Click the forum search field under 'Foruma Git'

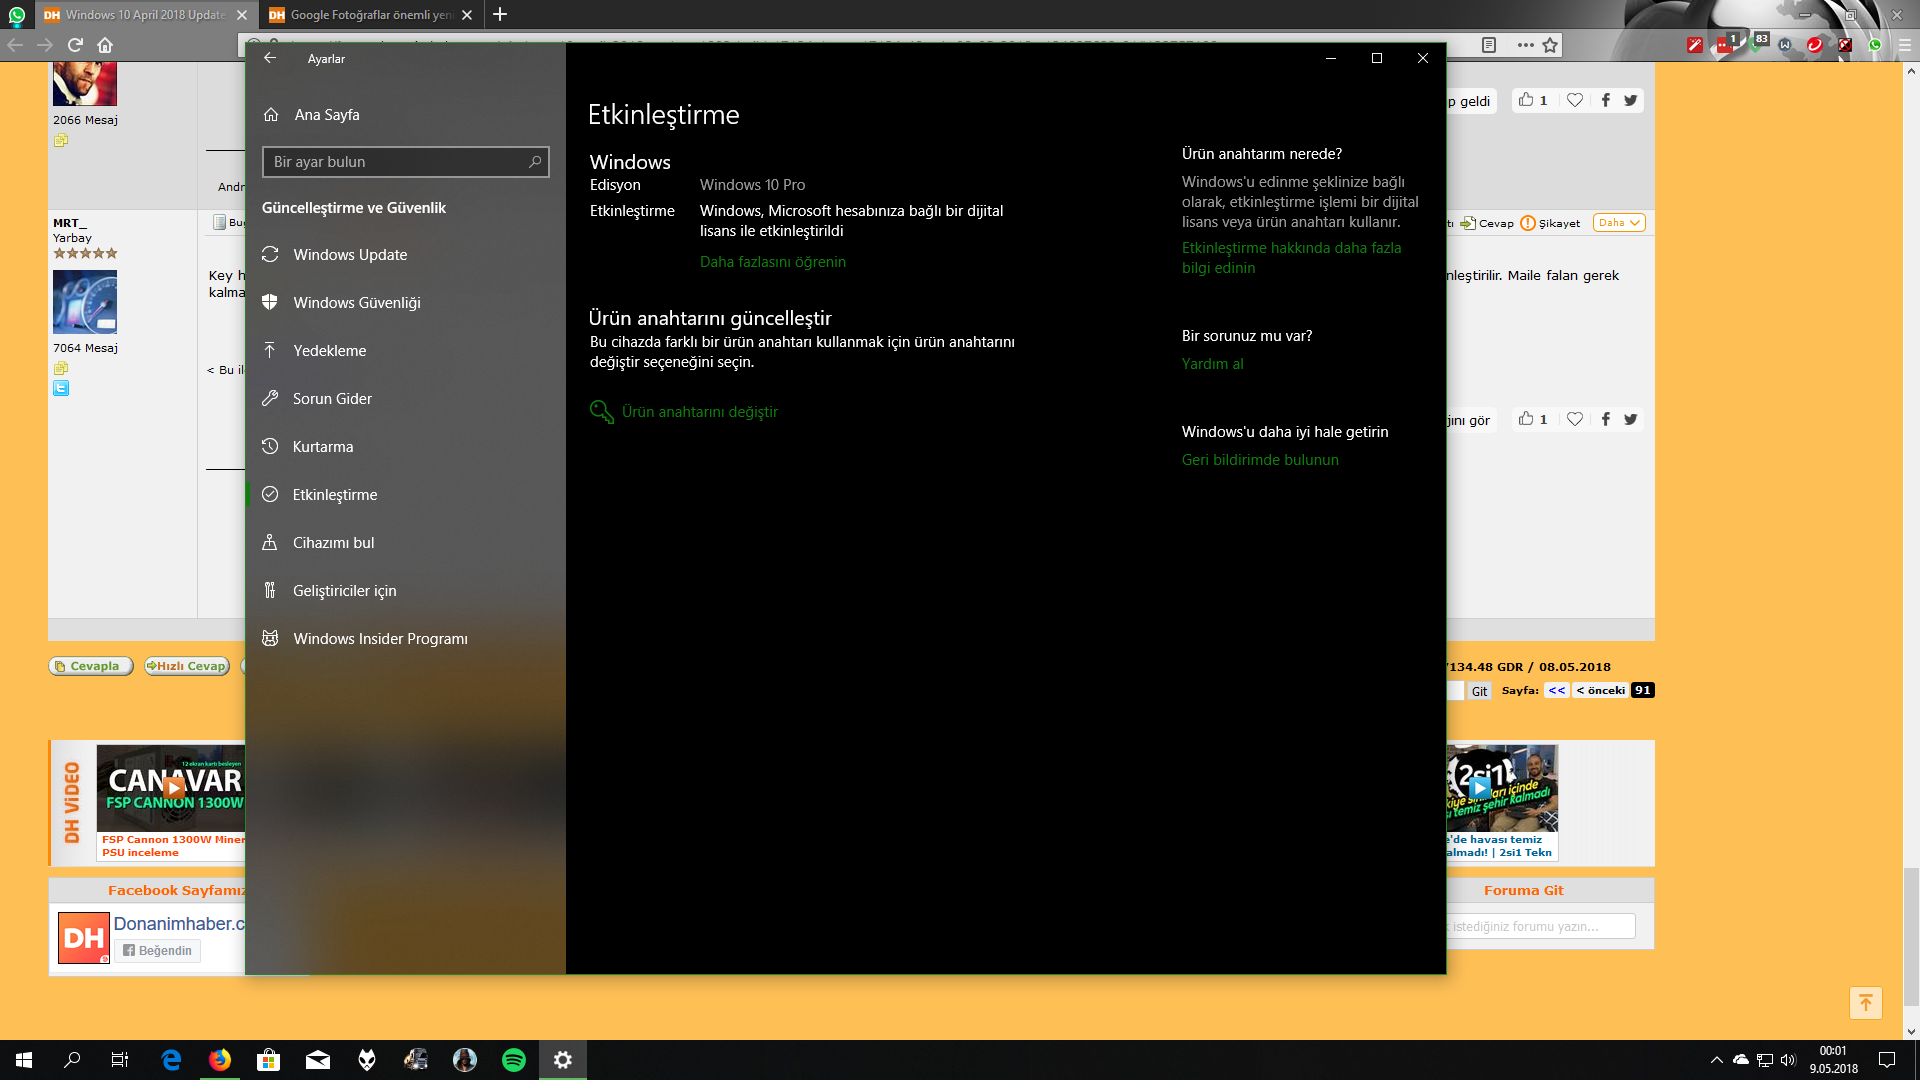(x=1540, y=927)
